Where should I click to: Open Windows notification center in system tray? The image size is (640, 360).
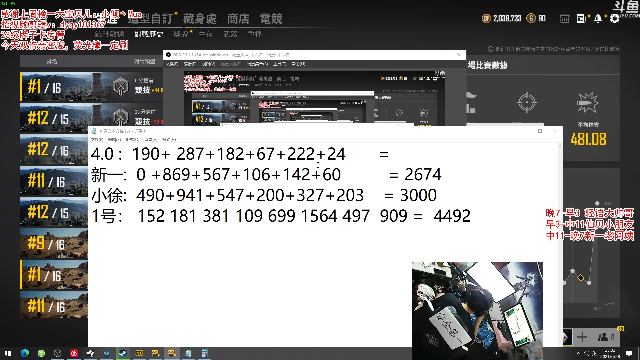629,353
